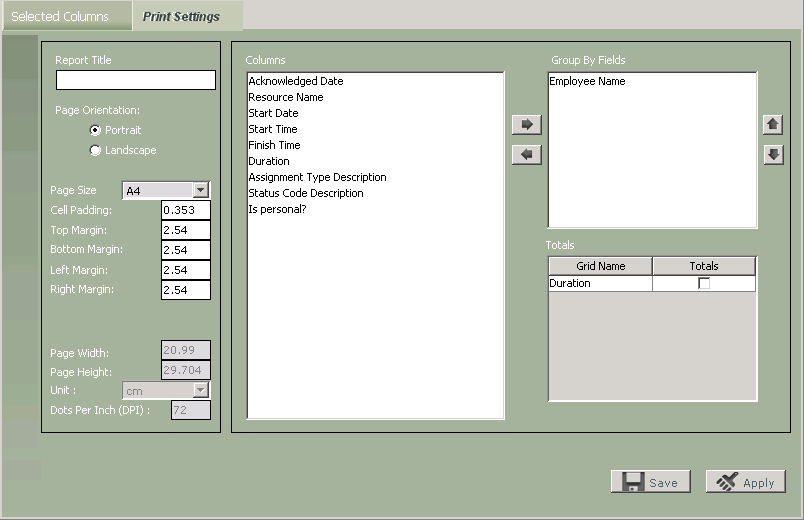Viewport: 804px width, 520px height.
Task: Select Employee Name in Group By Fields
Action: (x=587, y=81)
